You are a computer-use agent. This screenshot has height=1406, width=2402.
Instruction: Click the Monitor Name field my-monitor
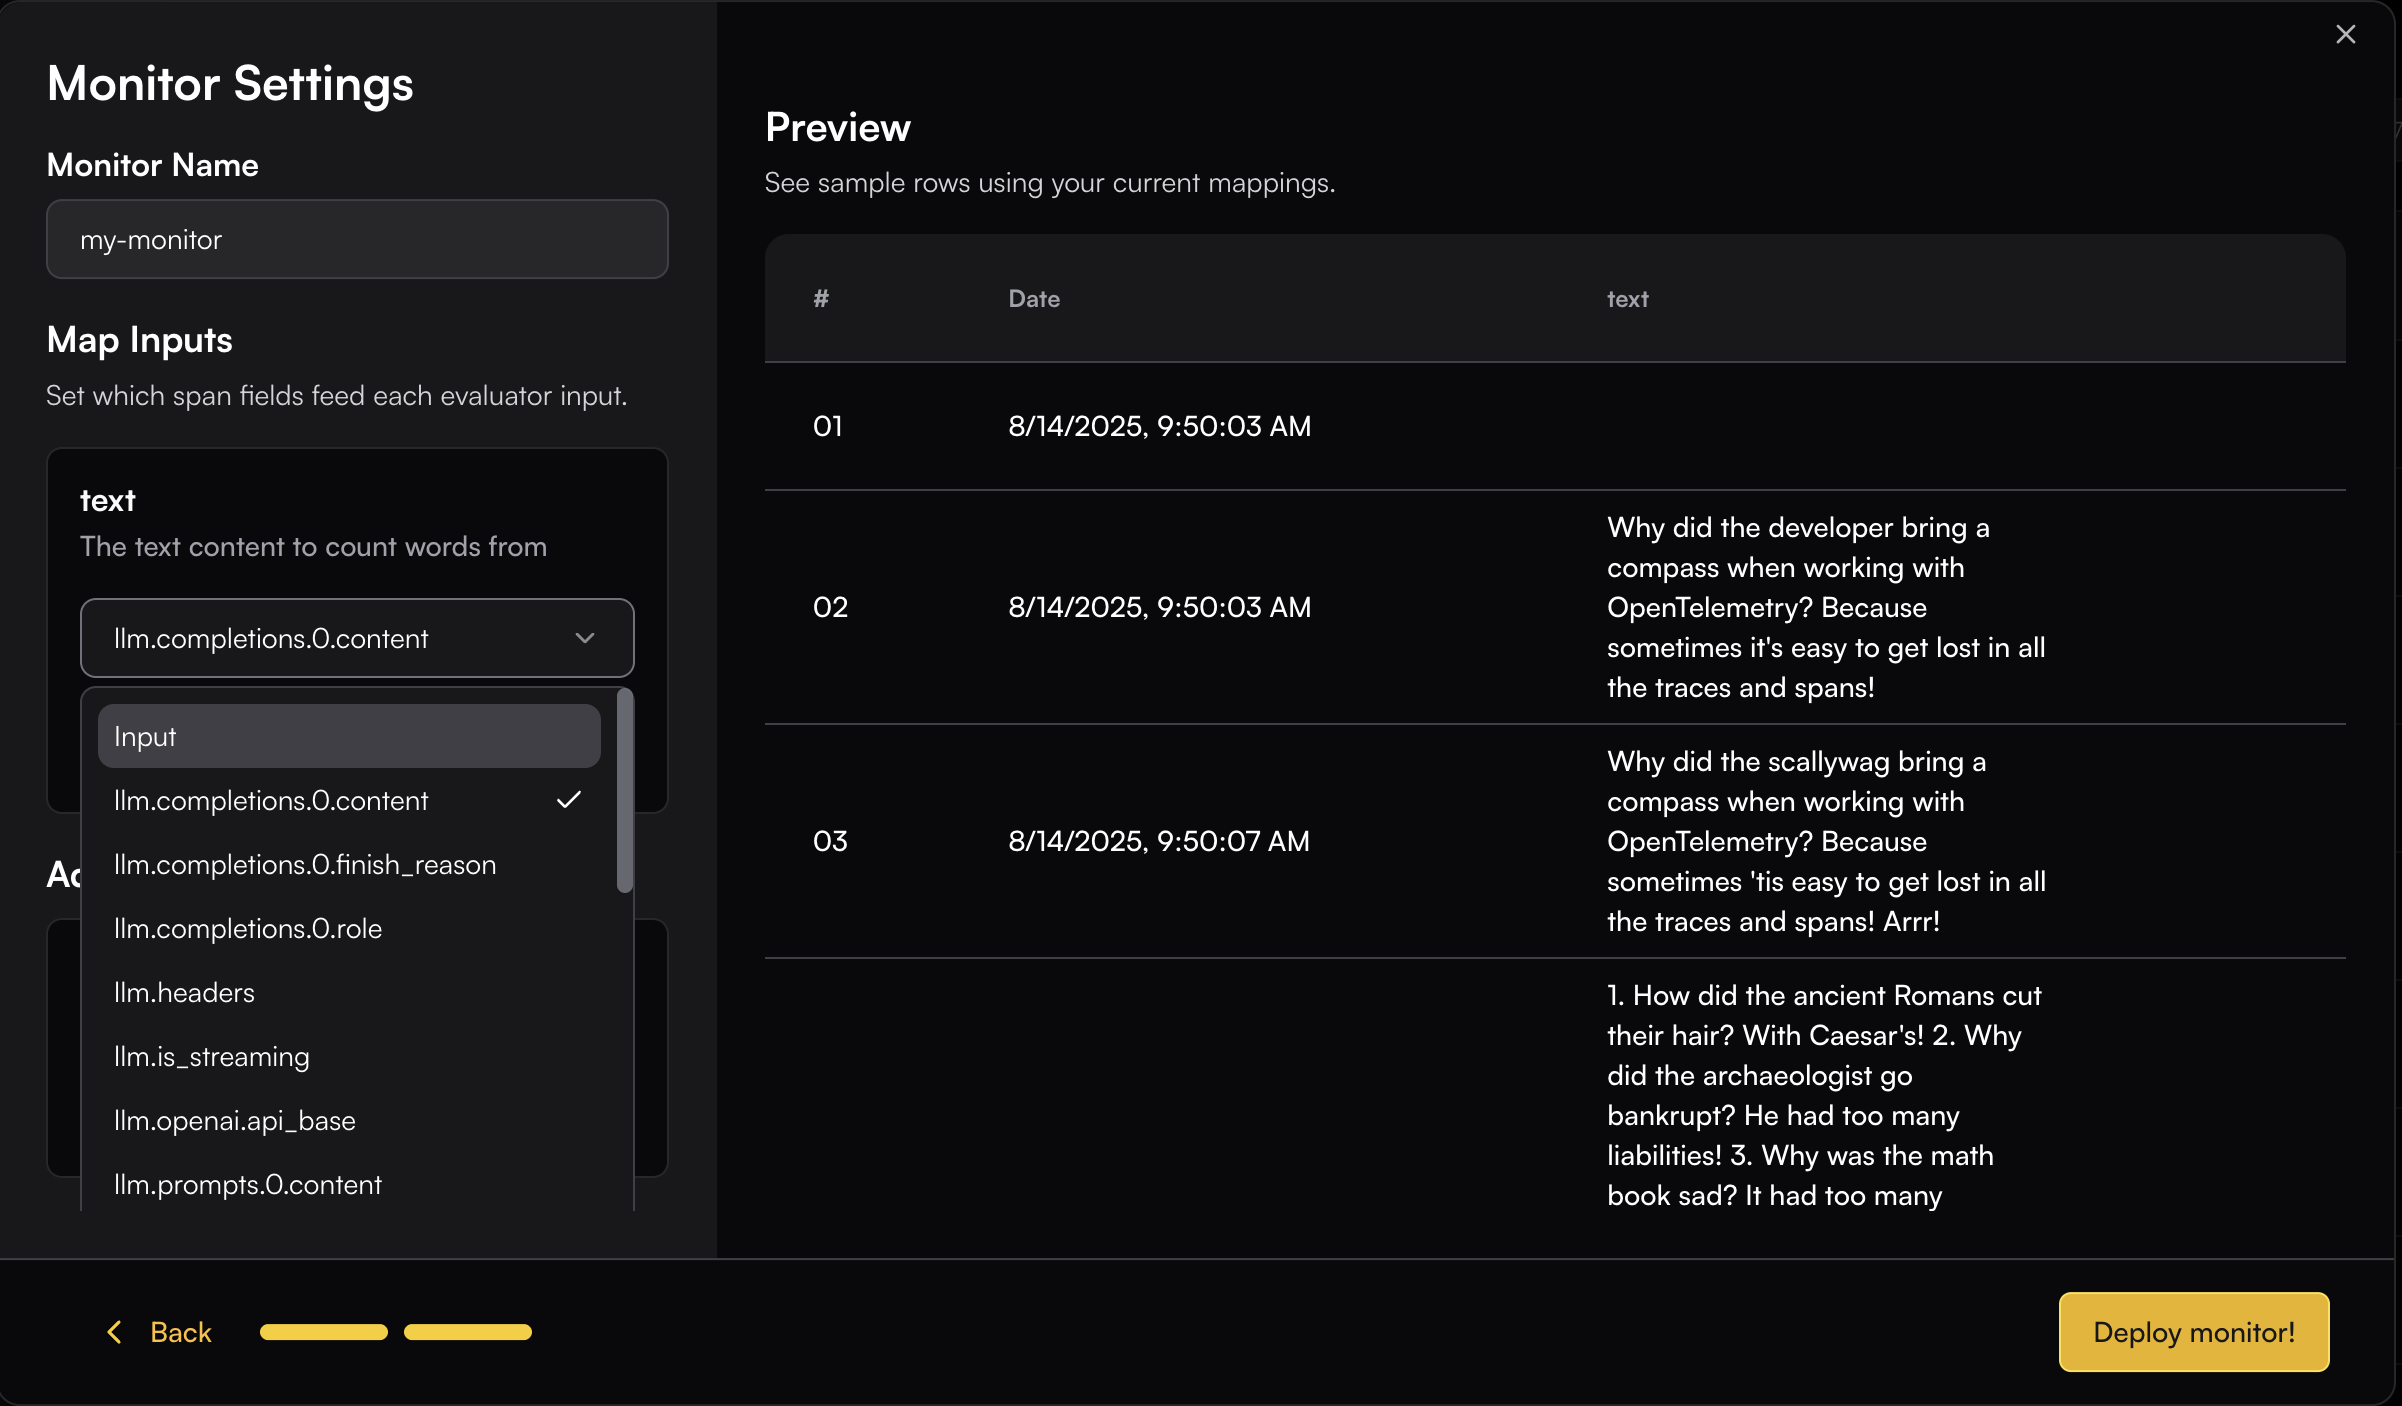coord(356,240)
